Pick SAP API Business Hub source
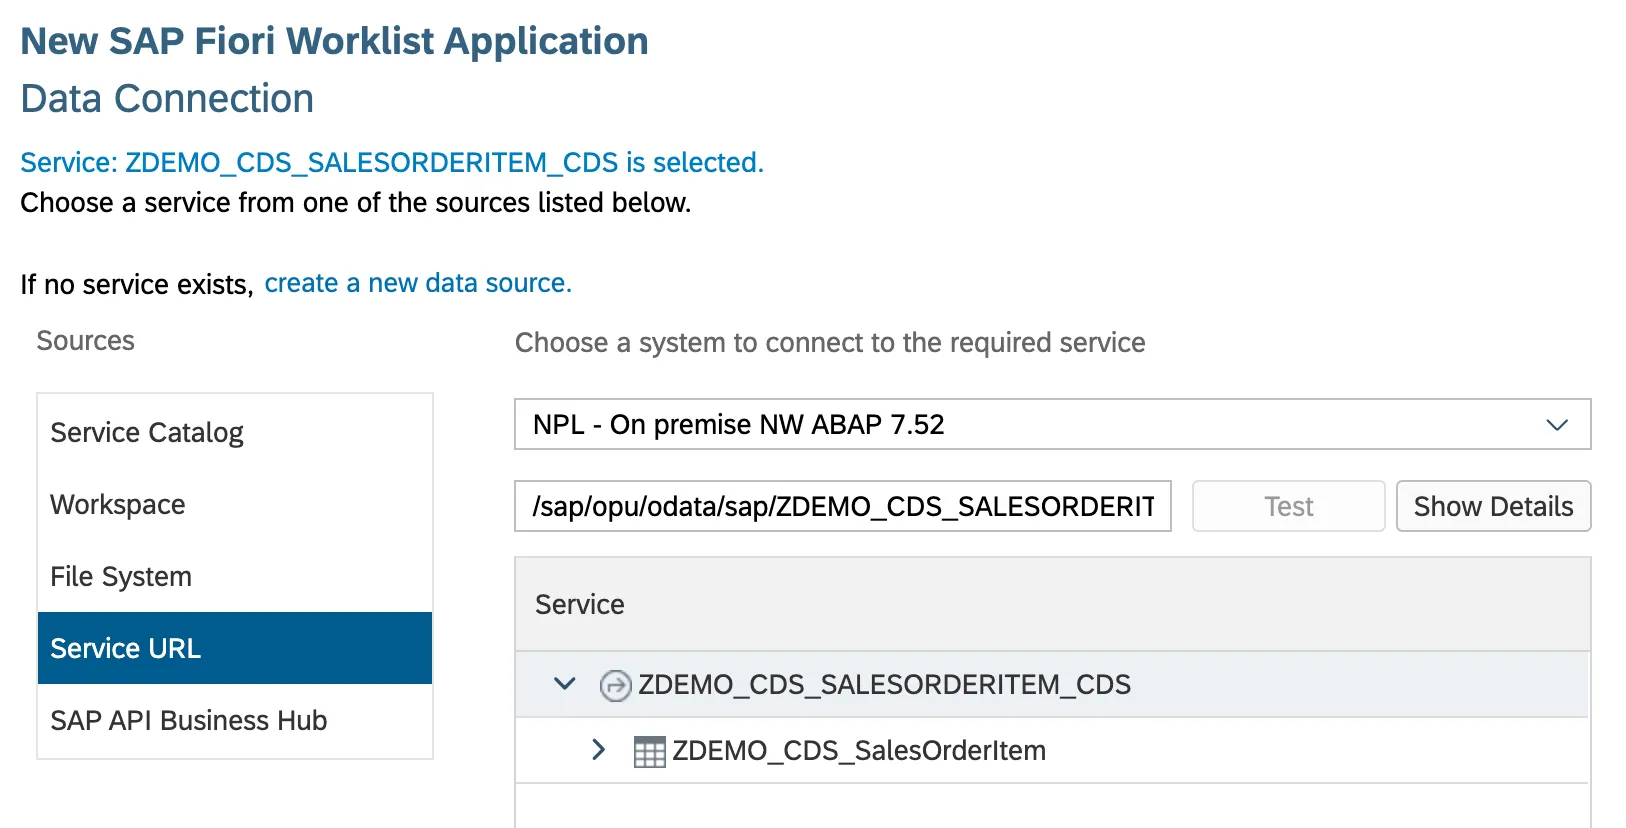1626x828 pixels. 189,721
